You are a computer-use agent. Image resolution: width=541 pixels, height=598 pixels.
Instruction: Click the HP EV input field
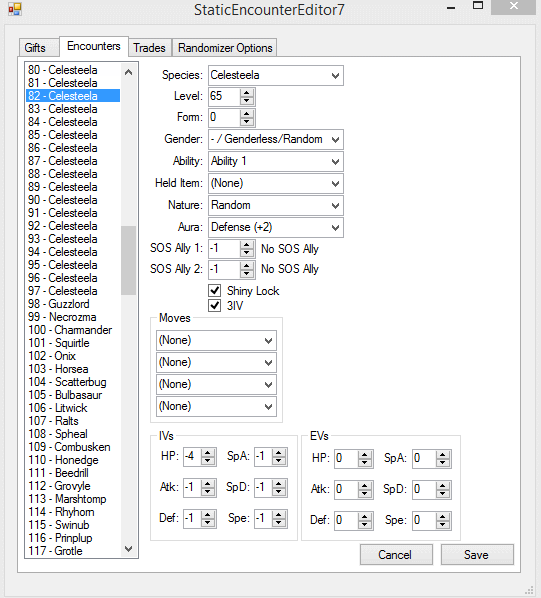point(347,458)
